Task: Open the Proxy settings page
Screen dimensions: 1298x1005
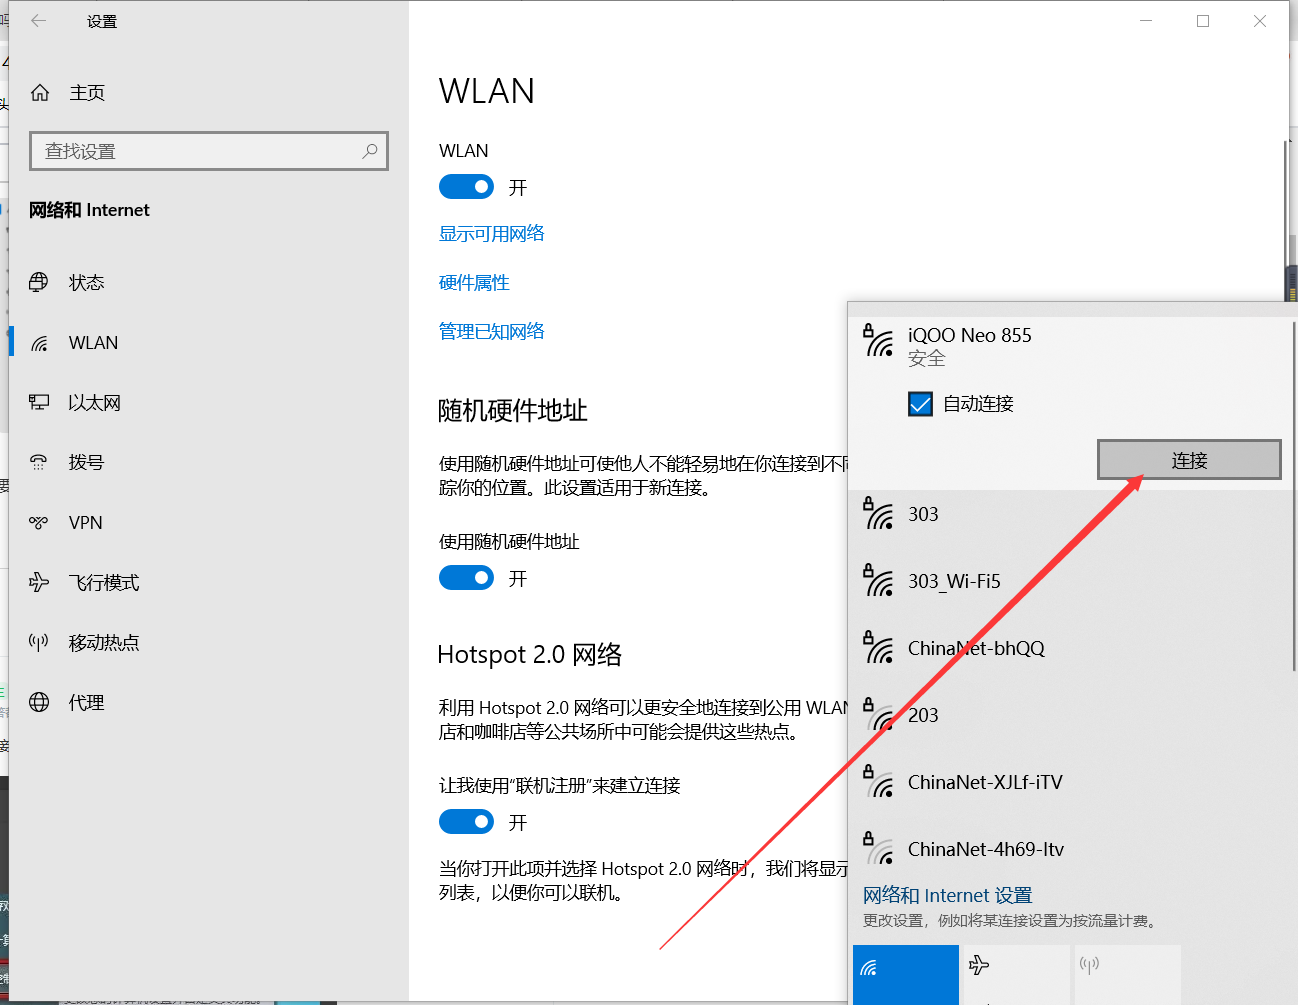Action: (86, 702)
